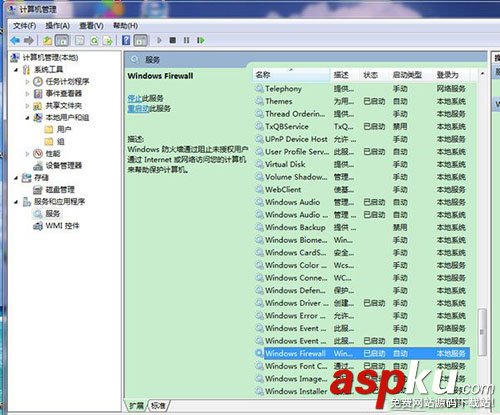500x415 pixels.
Task: Switch to the 扩展 tab
Action: click(137, 406)
